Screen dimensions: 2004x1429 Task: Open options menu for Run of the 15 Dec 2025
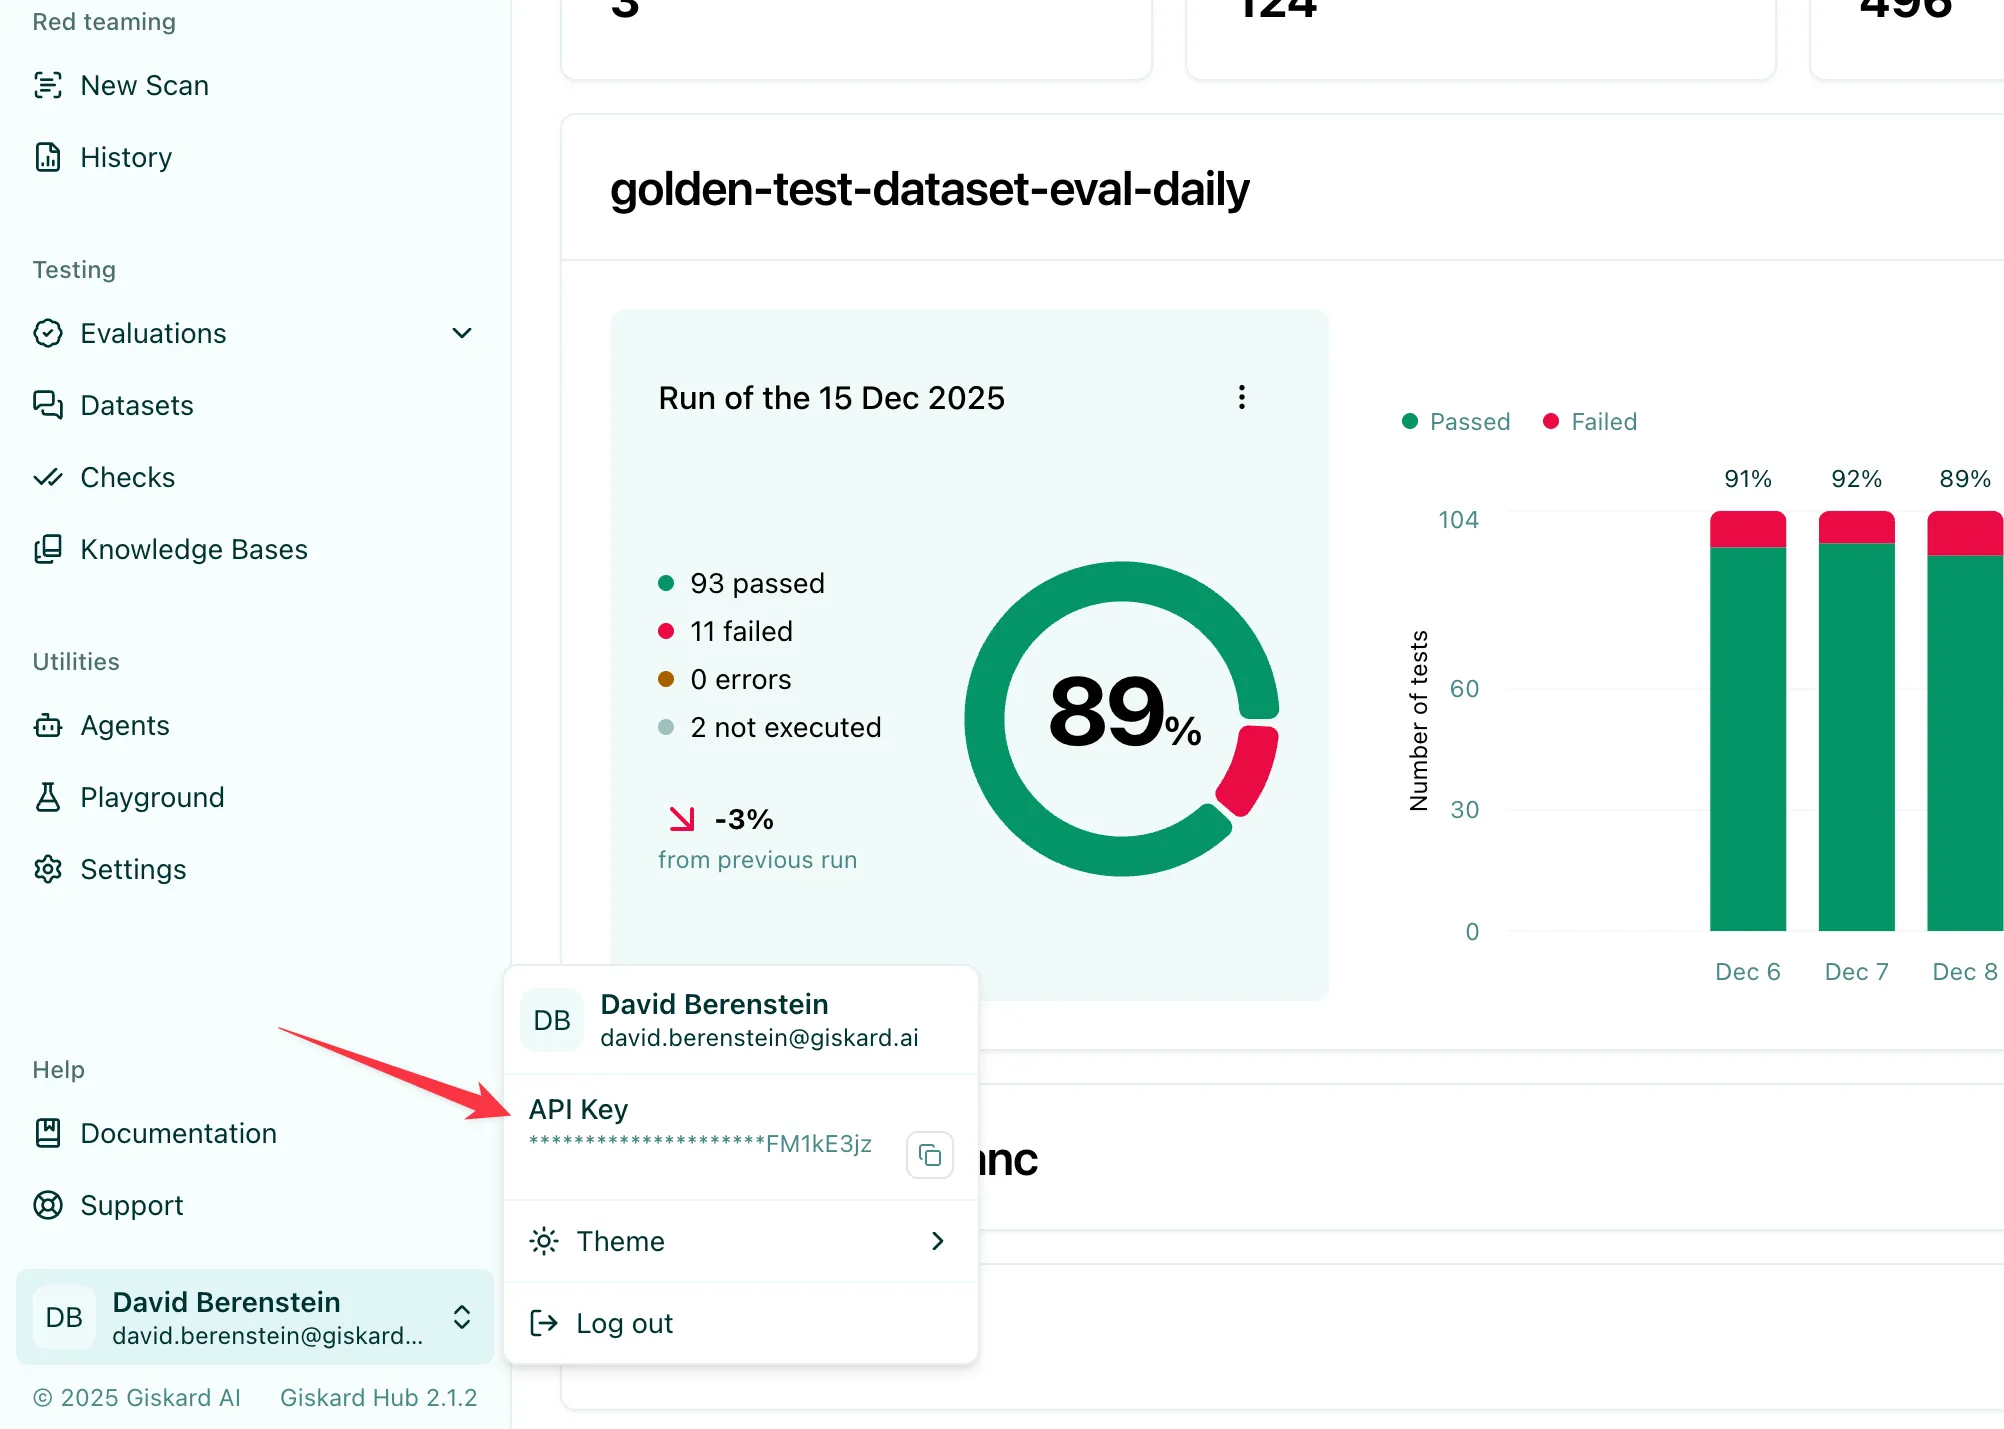(1241, 397)
